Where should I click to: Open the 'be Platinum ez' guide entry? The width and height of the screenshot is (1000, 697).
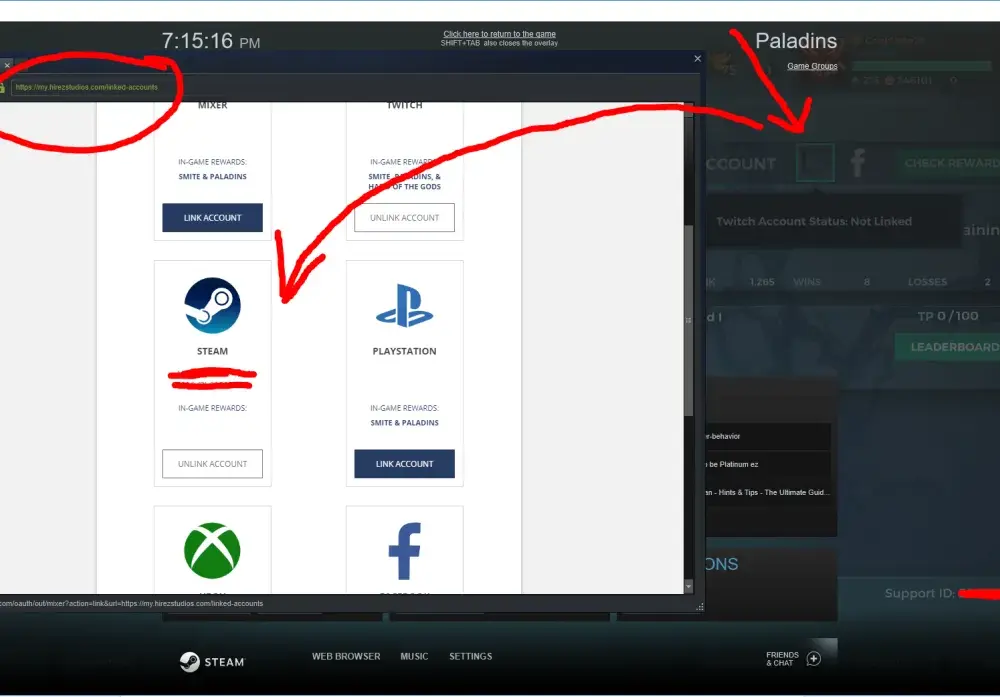click(768, 464)
